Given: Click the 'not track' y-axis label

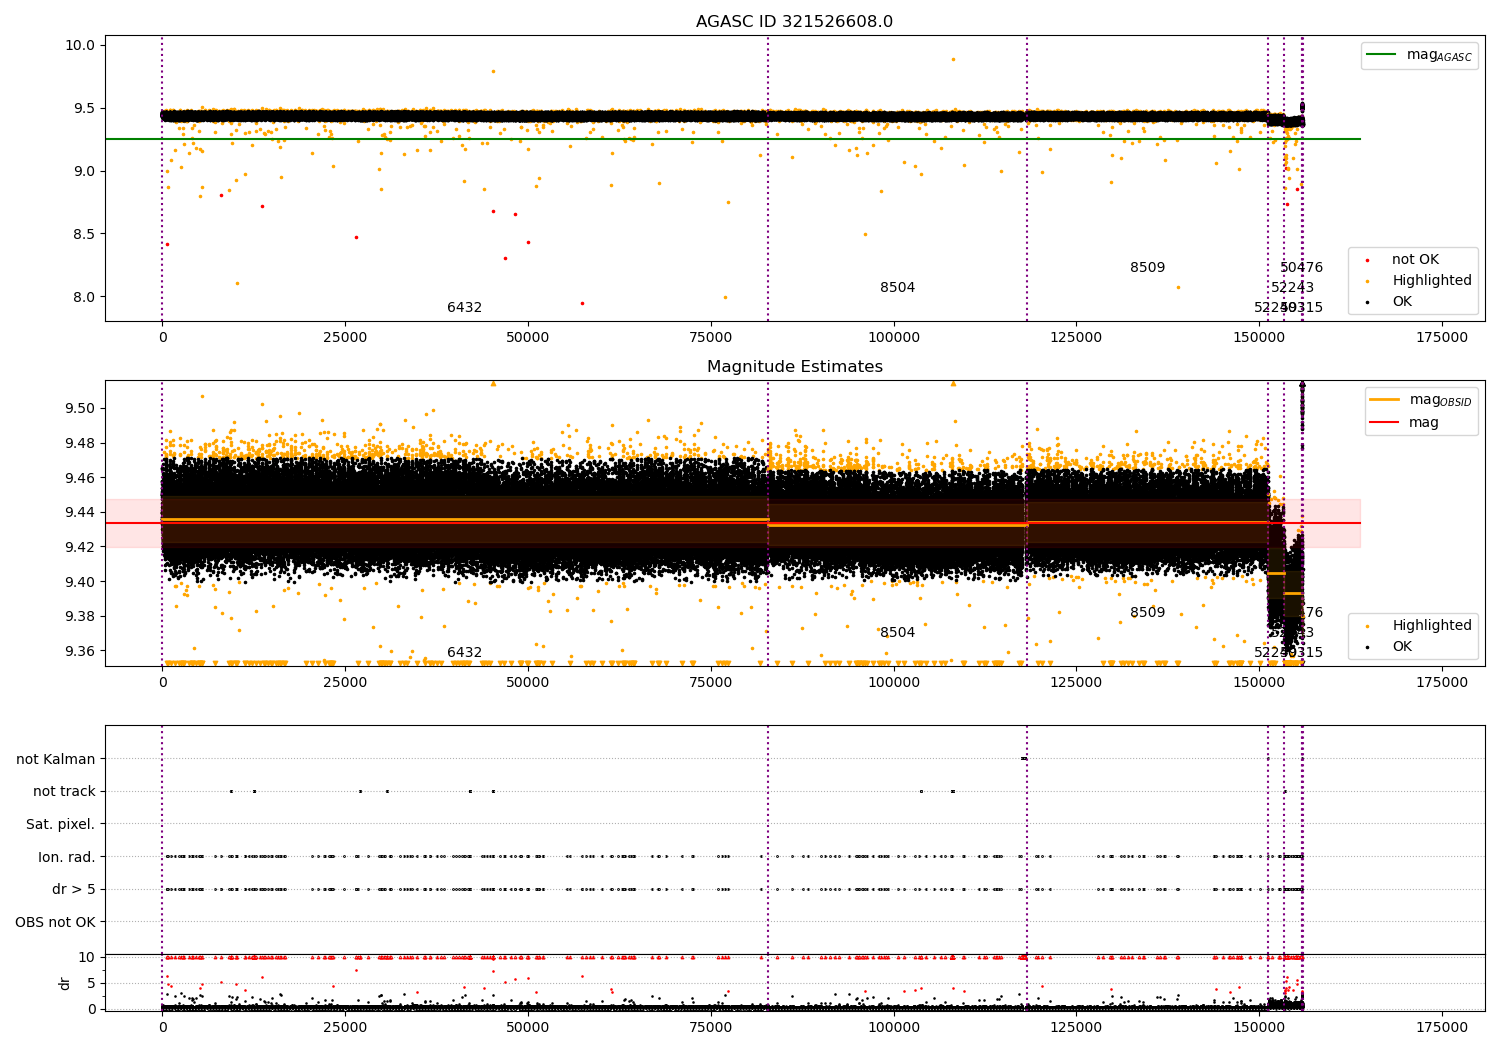Looking at the screenshot, I should [64, 792].
